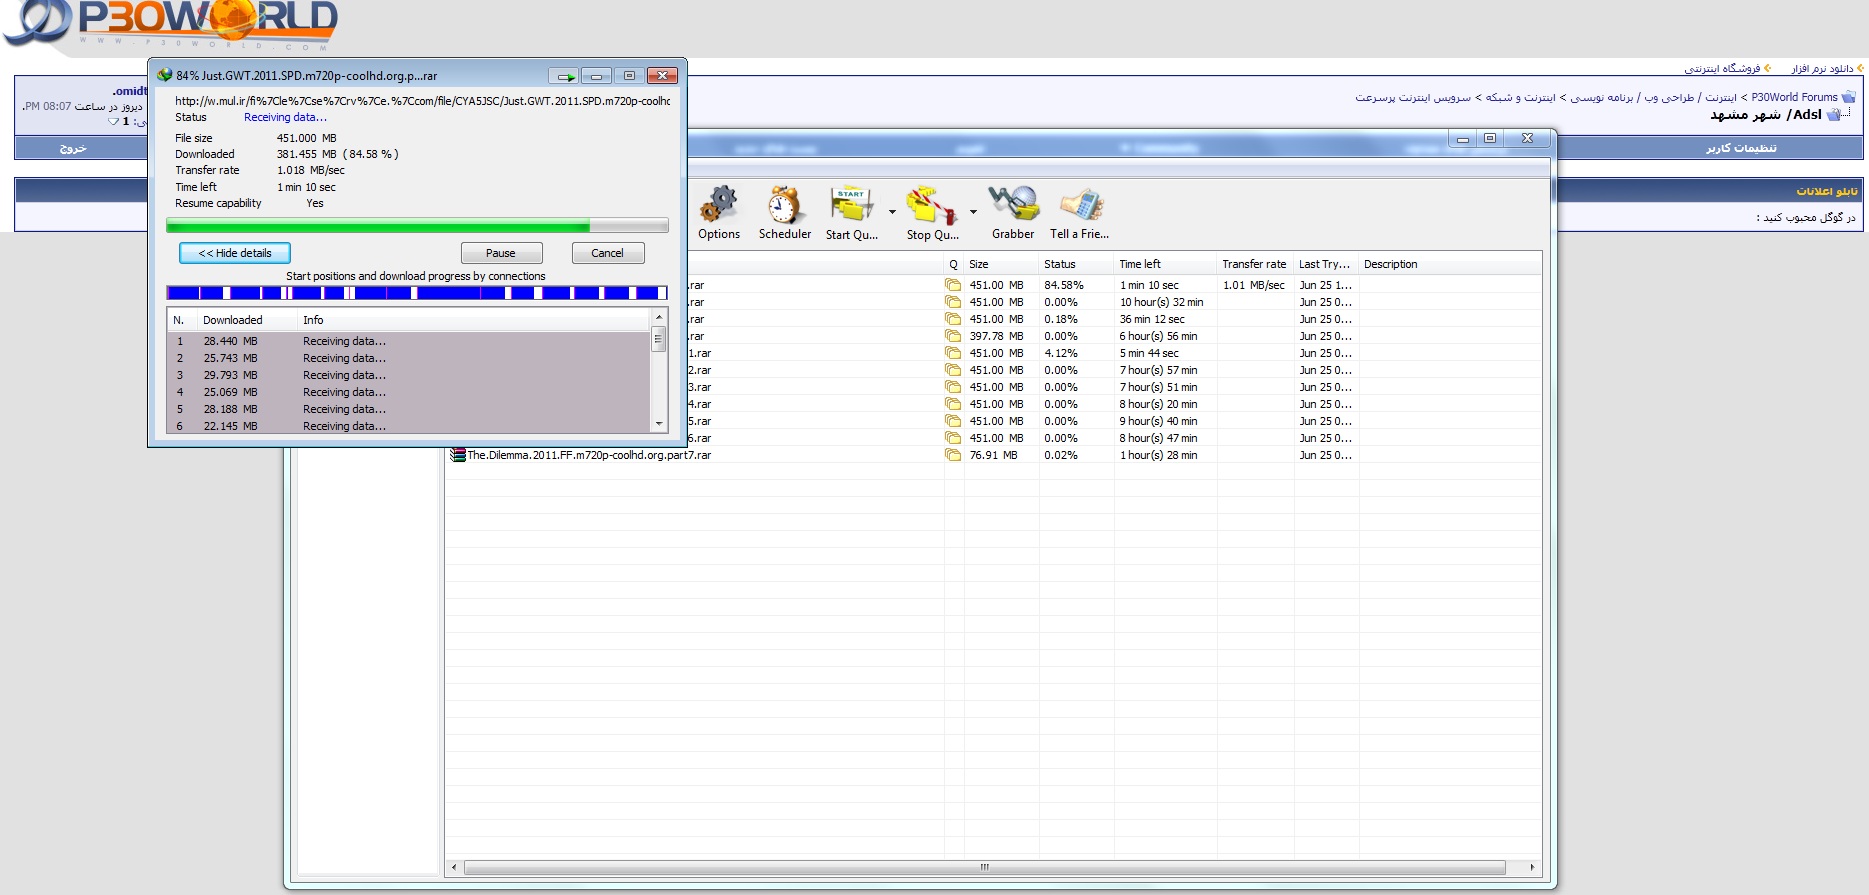Screen dimensions: 1869x895
Task: Click خروج in forum navigation bar
Action: point(73,148)
